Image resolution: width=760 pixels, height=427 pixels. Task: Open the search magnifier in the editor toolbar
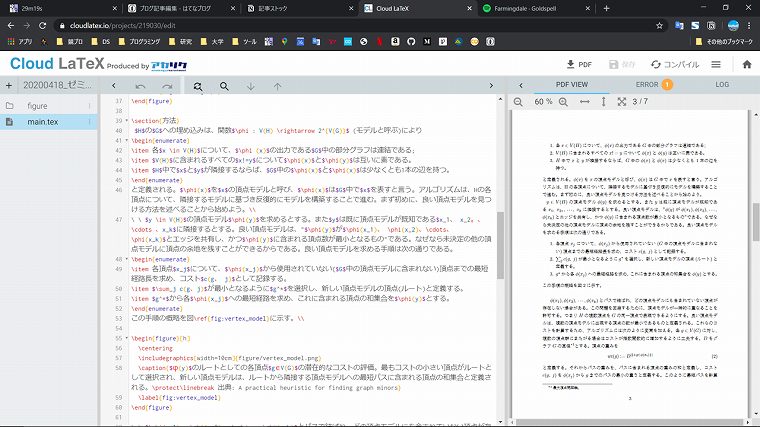pyautogui.click(x=224, y=86)
